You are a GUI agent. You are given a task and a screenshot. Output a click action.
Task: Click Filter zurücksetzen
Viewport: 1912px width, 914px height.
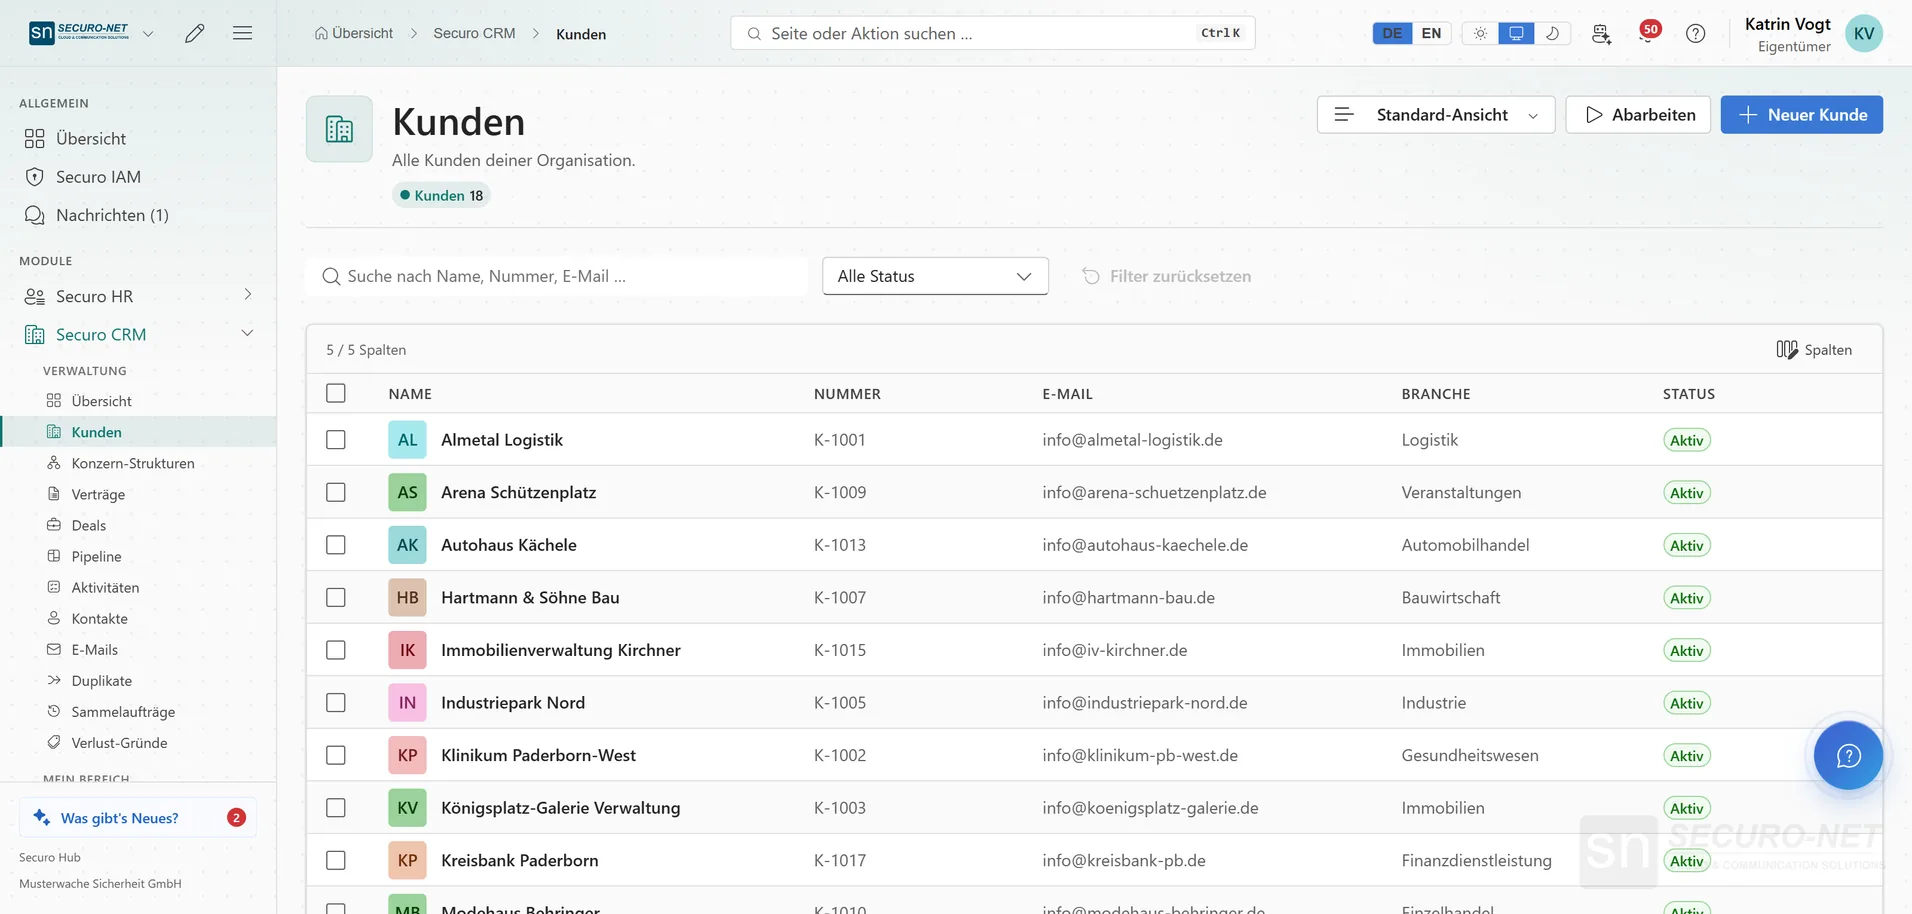coord(1166,276)
